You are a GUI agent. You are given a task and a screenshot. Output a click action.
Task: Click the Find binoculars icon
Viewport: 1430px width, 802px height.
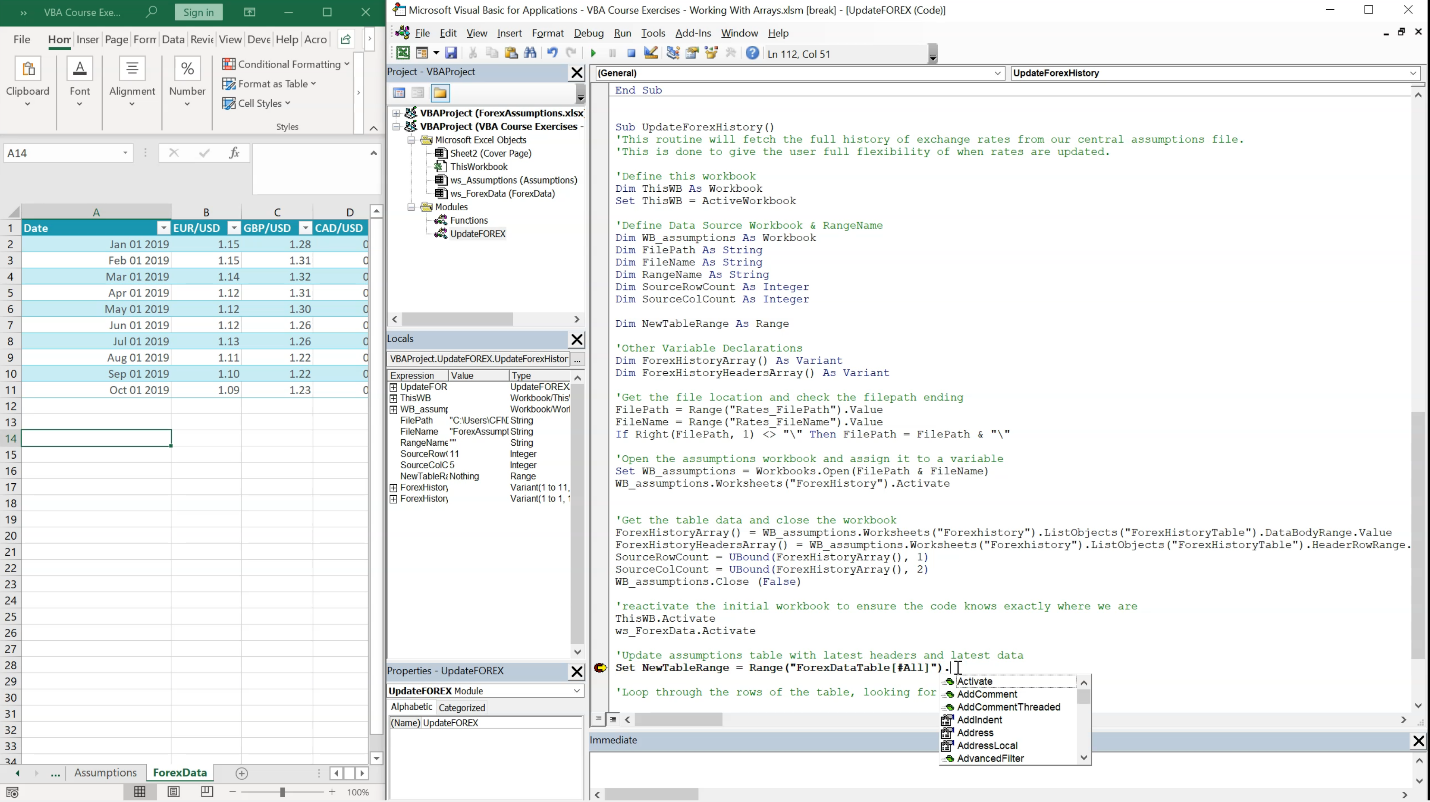pos(530,53)
